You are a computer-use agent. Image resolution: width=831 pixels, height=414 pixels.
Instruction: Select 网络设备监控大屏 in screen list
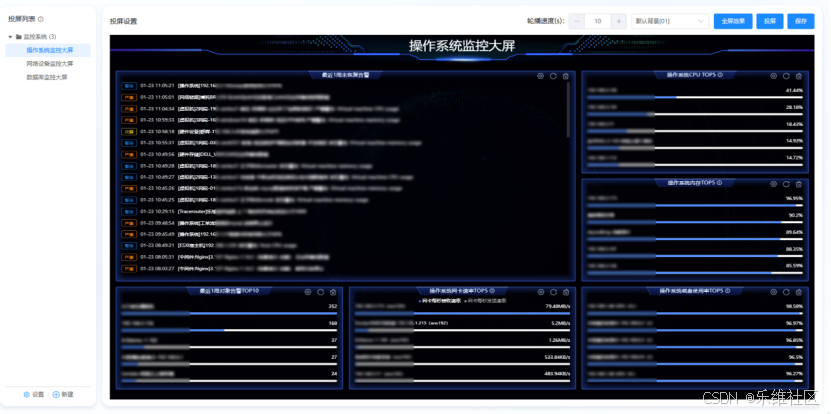click(48, 64)
